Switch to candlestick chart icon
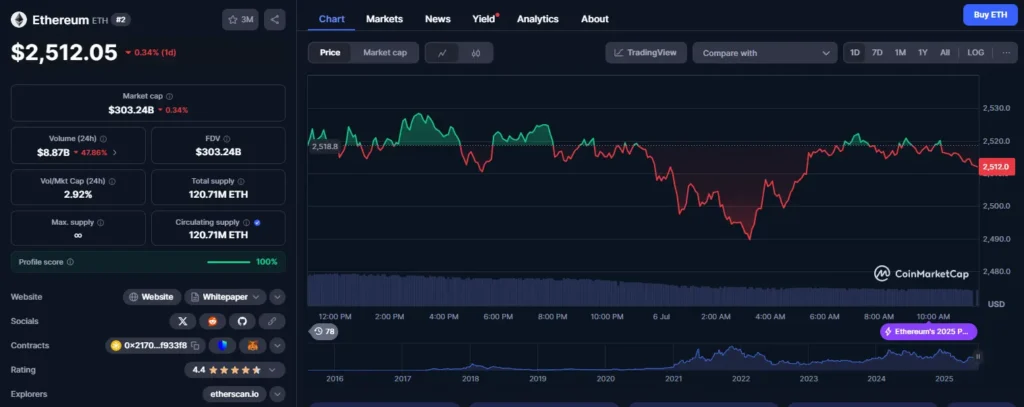 pyautogui.click(x=475, y=53)
